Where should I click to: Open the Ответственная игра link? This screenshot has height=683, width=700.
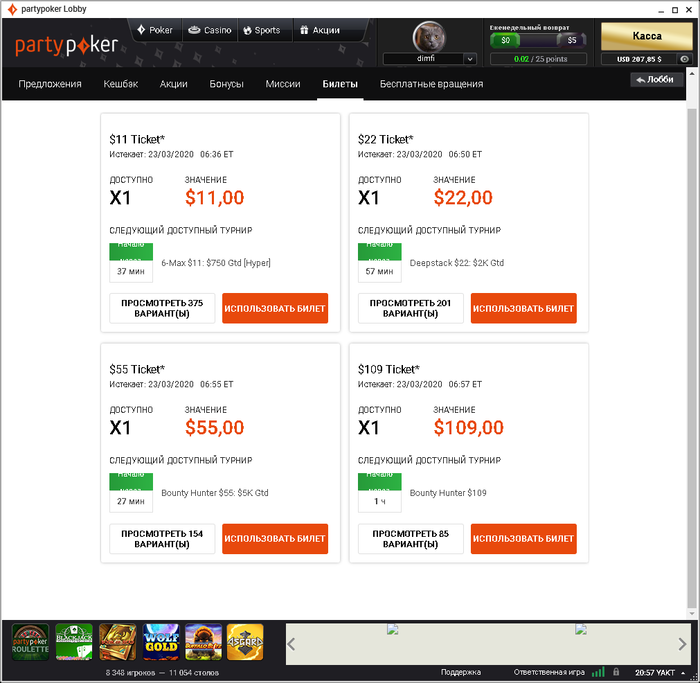(549, 672)
